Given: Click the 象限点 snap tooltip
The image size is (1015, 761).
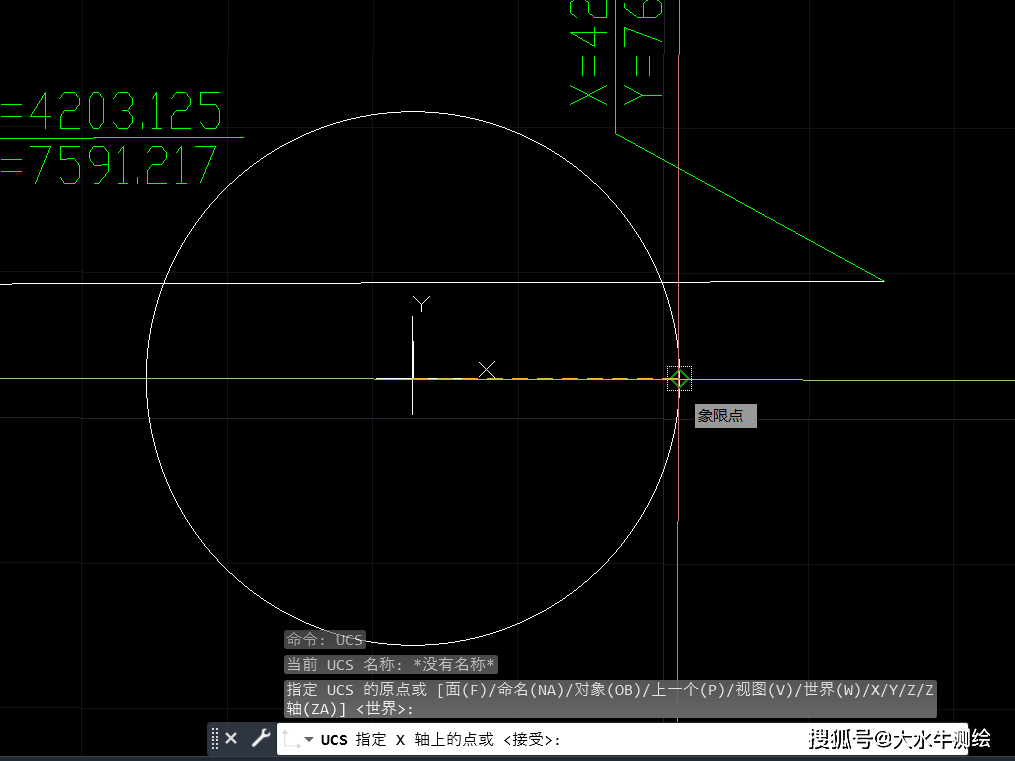Looking at the screenshot, I should click(725, 415).
